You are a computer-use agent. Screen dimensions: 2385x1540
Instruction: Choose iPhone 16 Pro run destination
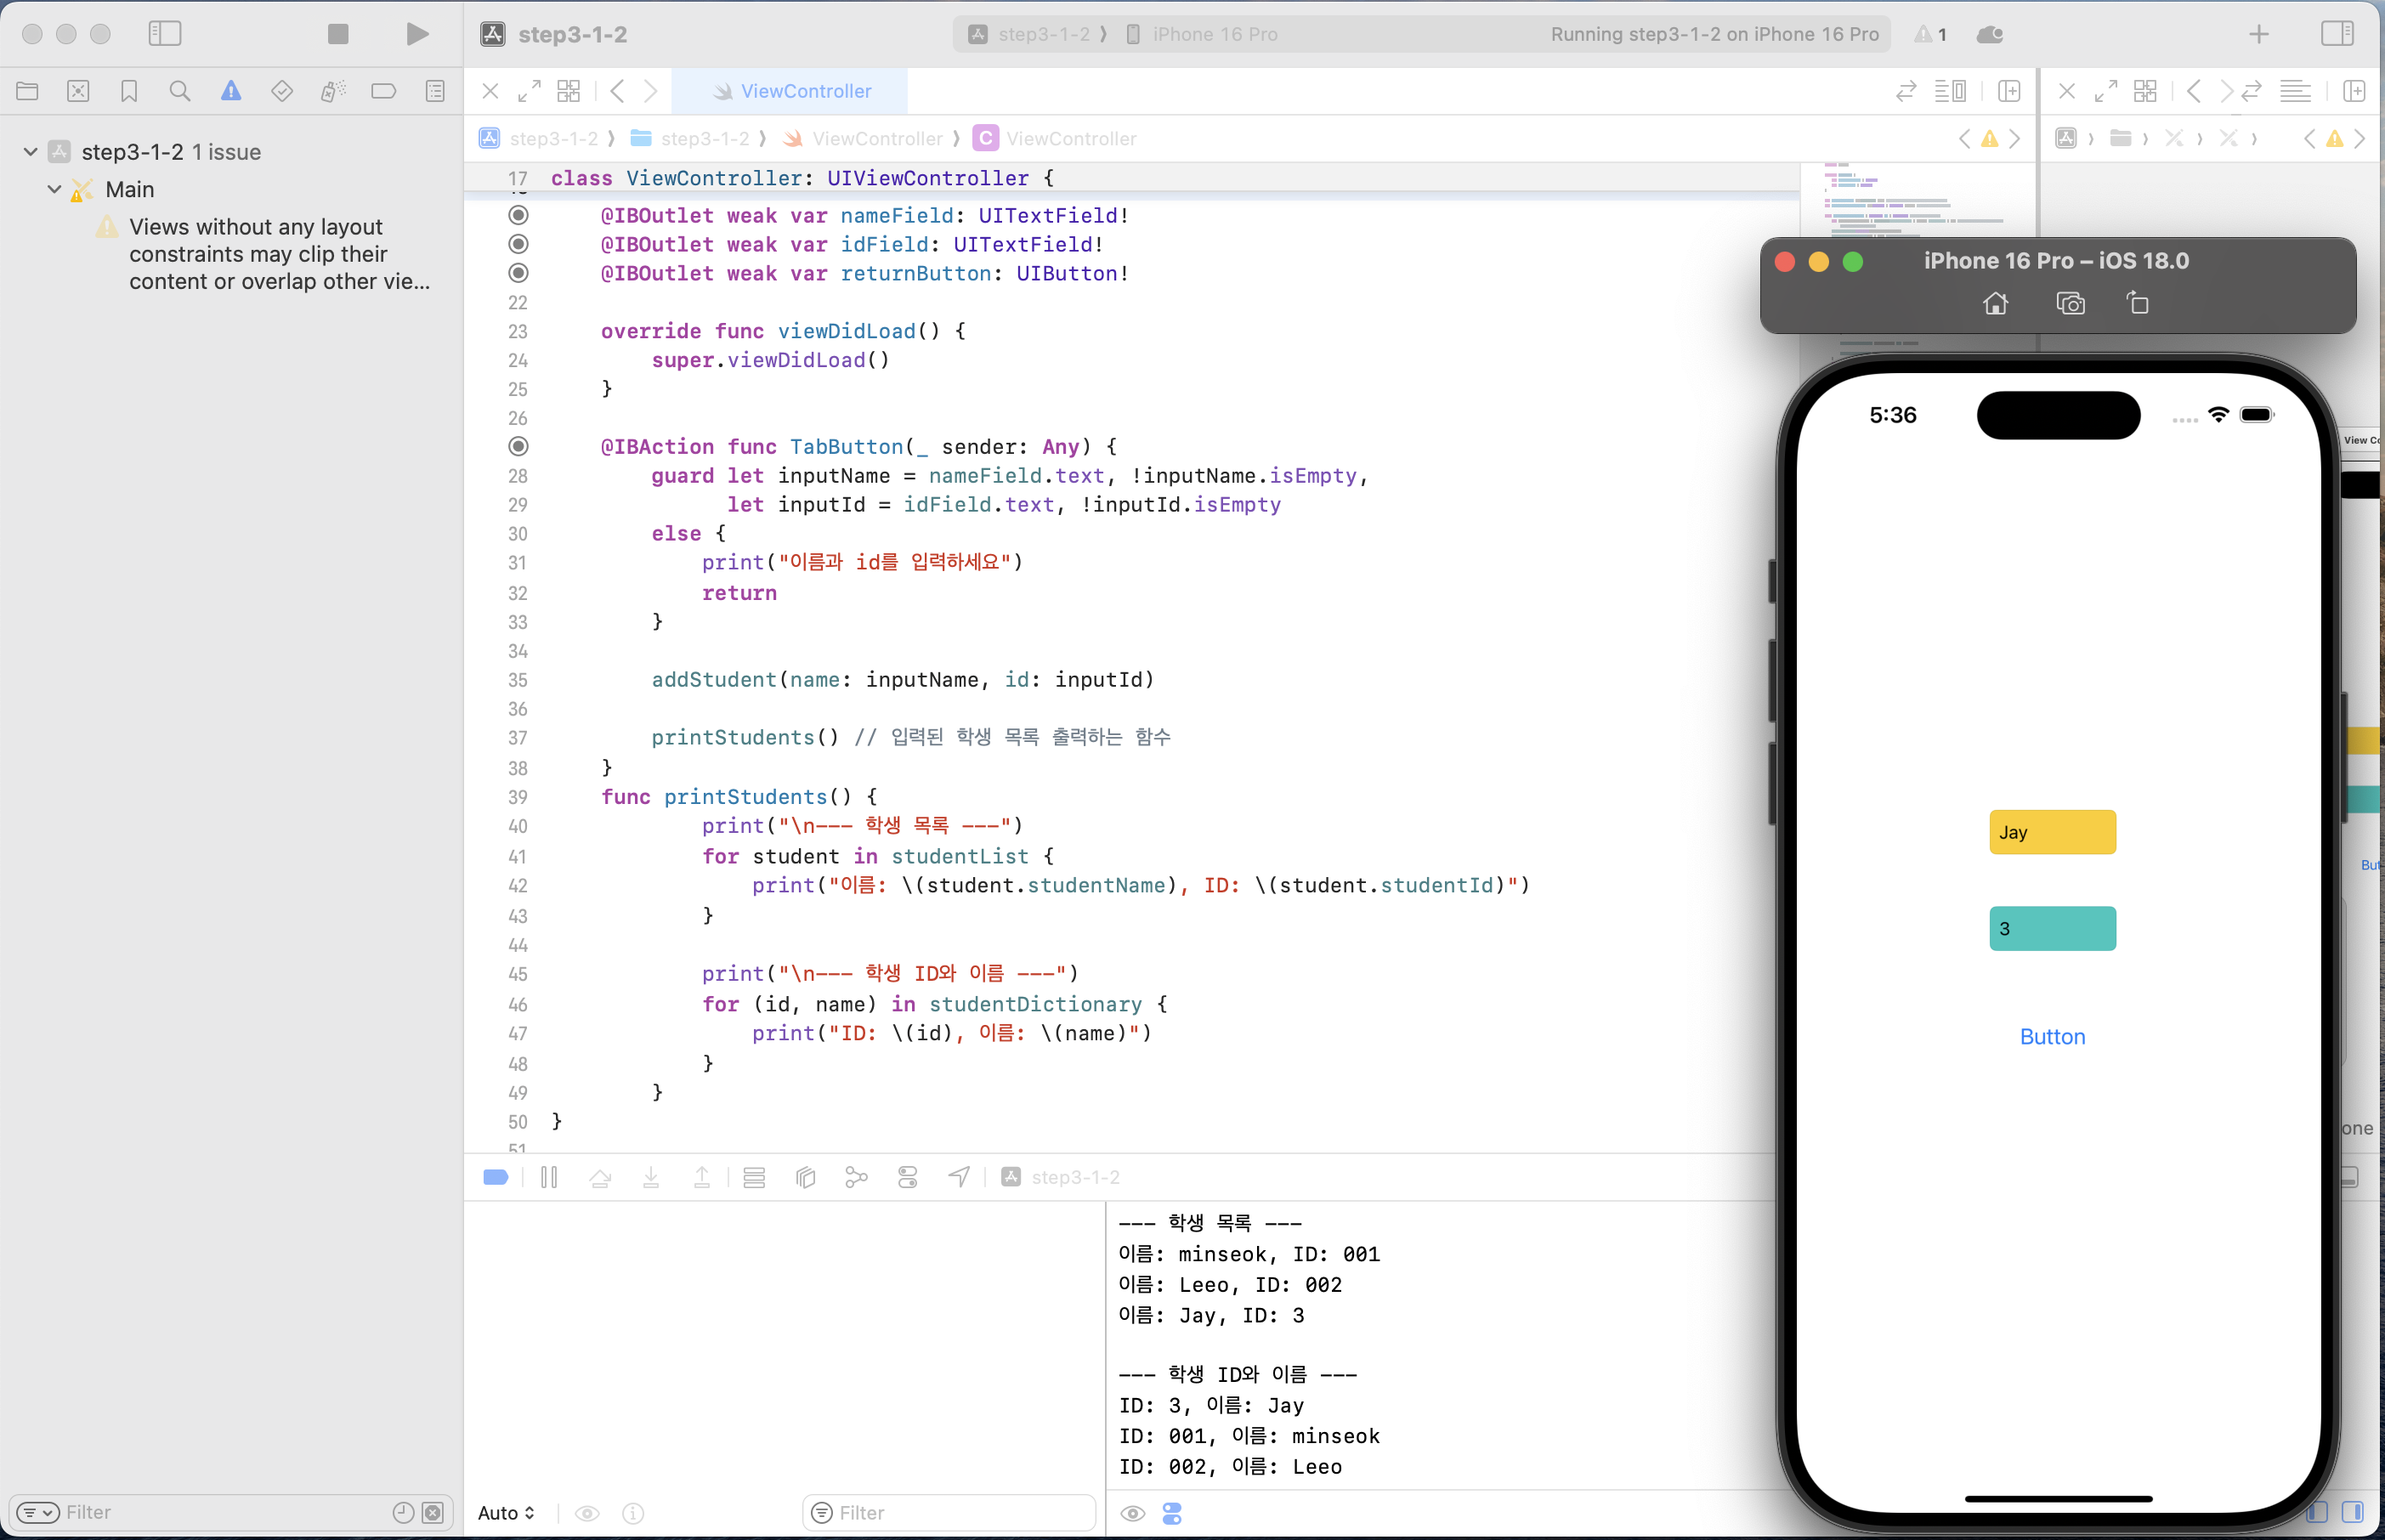(x=1201, y=34)
